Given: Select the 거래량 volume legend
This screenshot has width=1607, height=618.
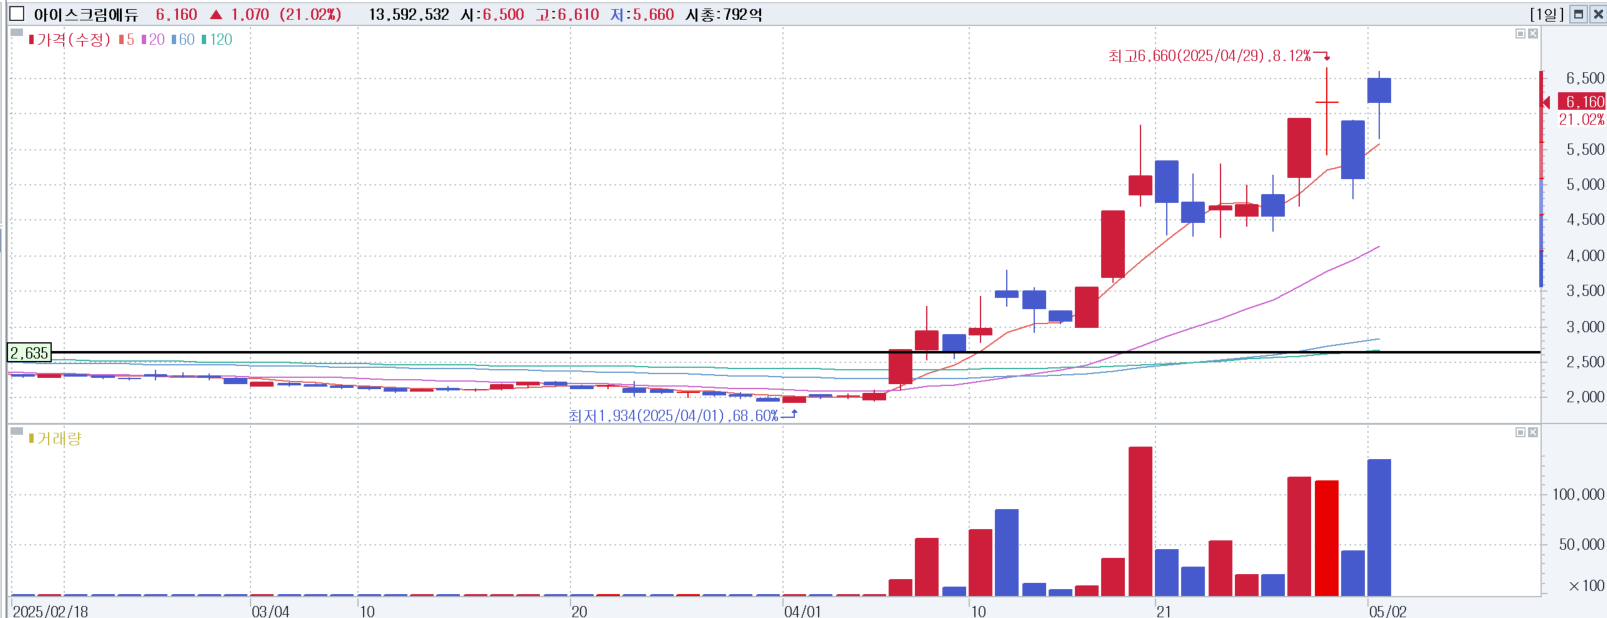Looking at the screenshot, I should pos(56,439).
